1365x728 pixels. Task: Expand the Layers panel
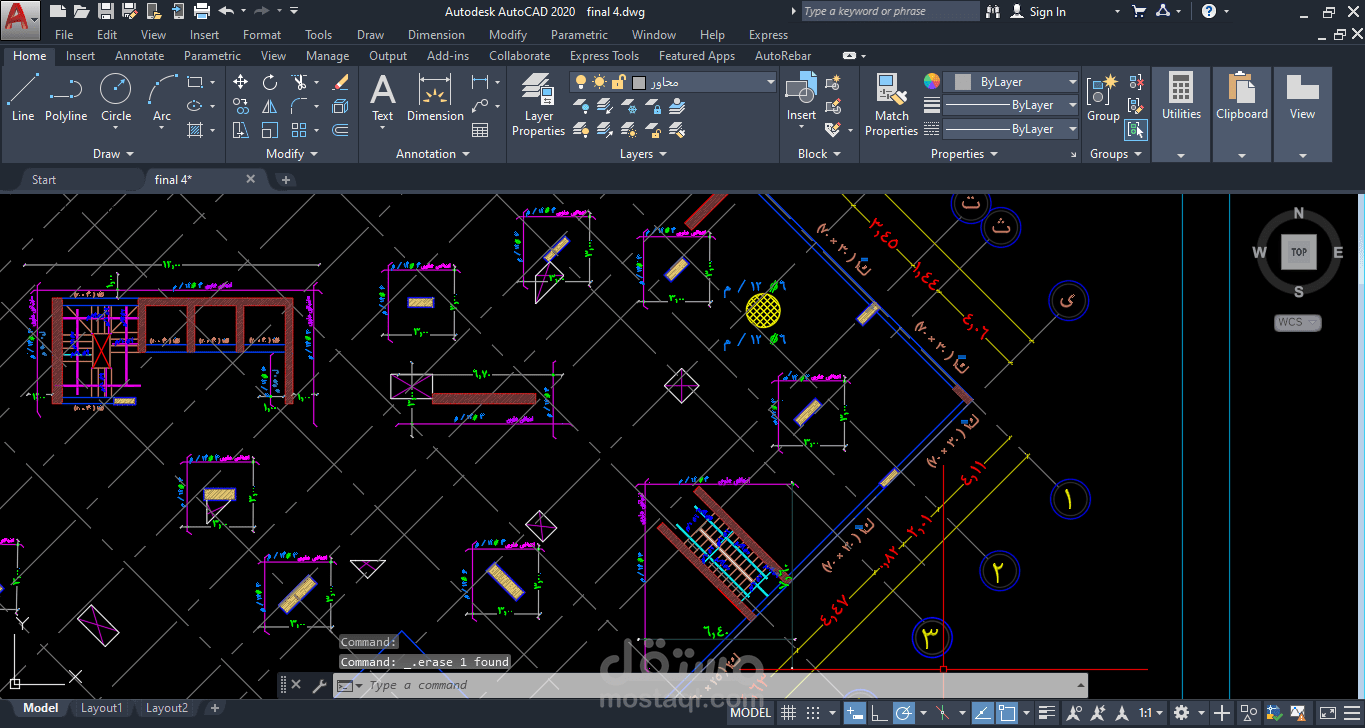(x=642, y=154)
